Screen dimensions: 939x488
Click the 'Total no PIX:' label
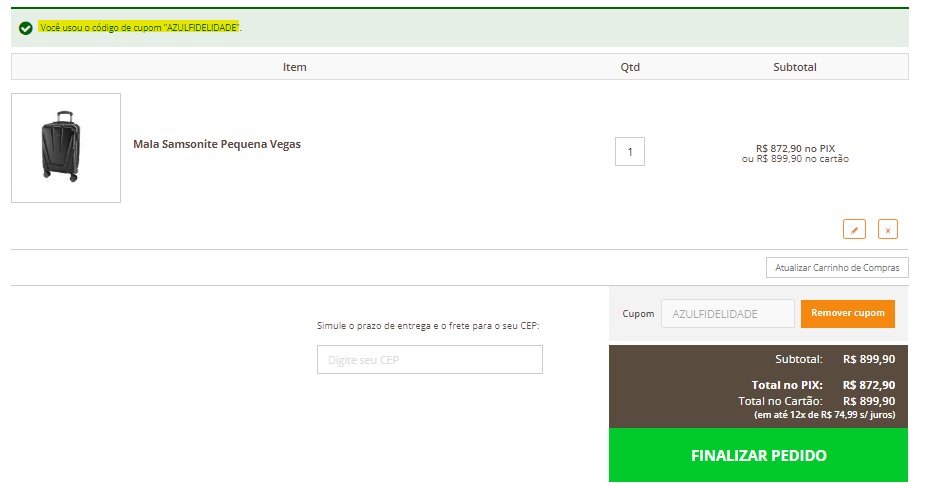click(787, 385)
